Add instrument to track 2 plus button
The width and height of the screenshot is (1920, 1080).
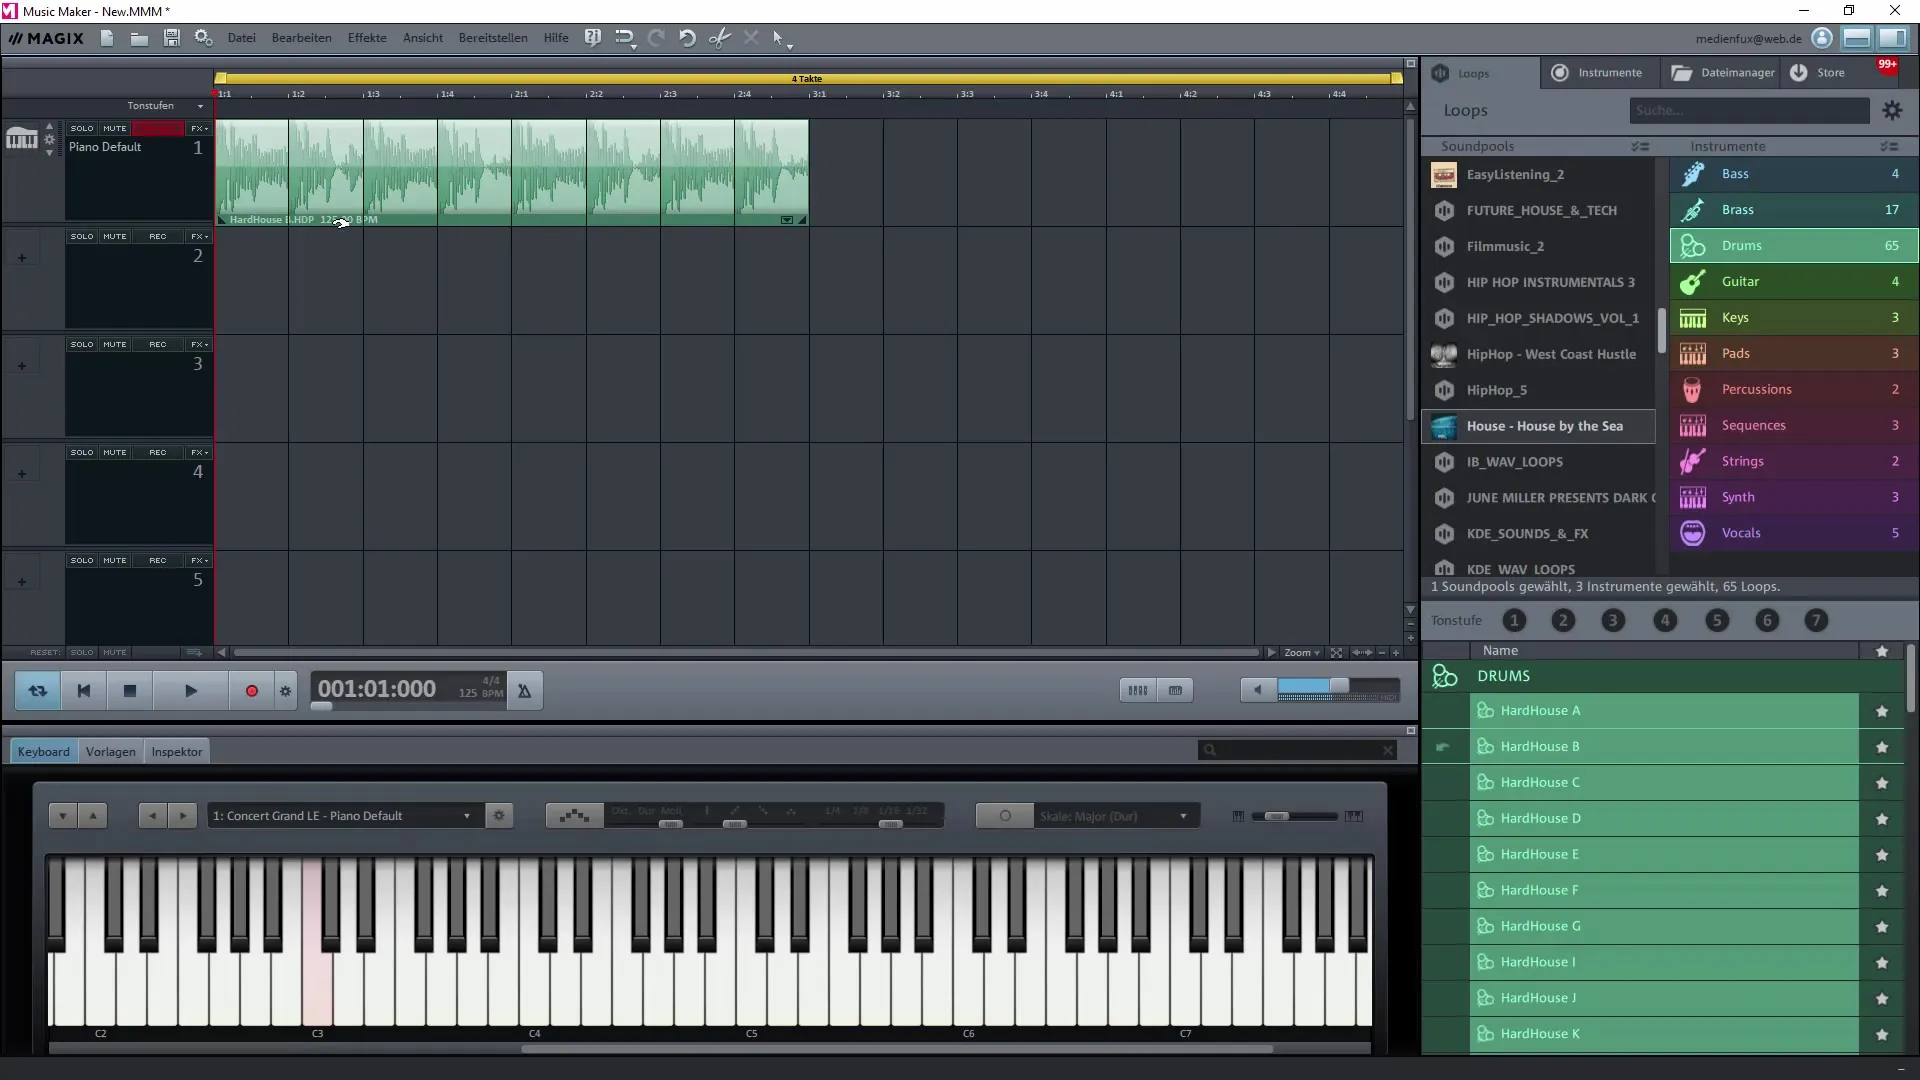(22, 258)
